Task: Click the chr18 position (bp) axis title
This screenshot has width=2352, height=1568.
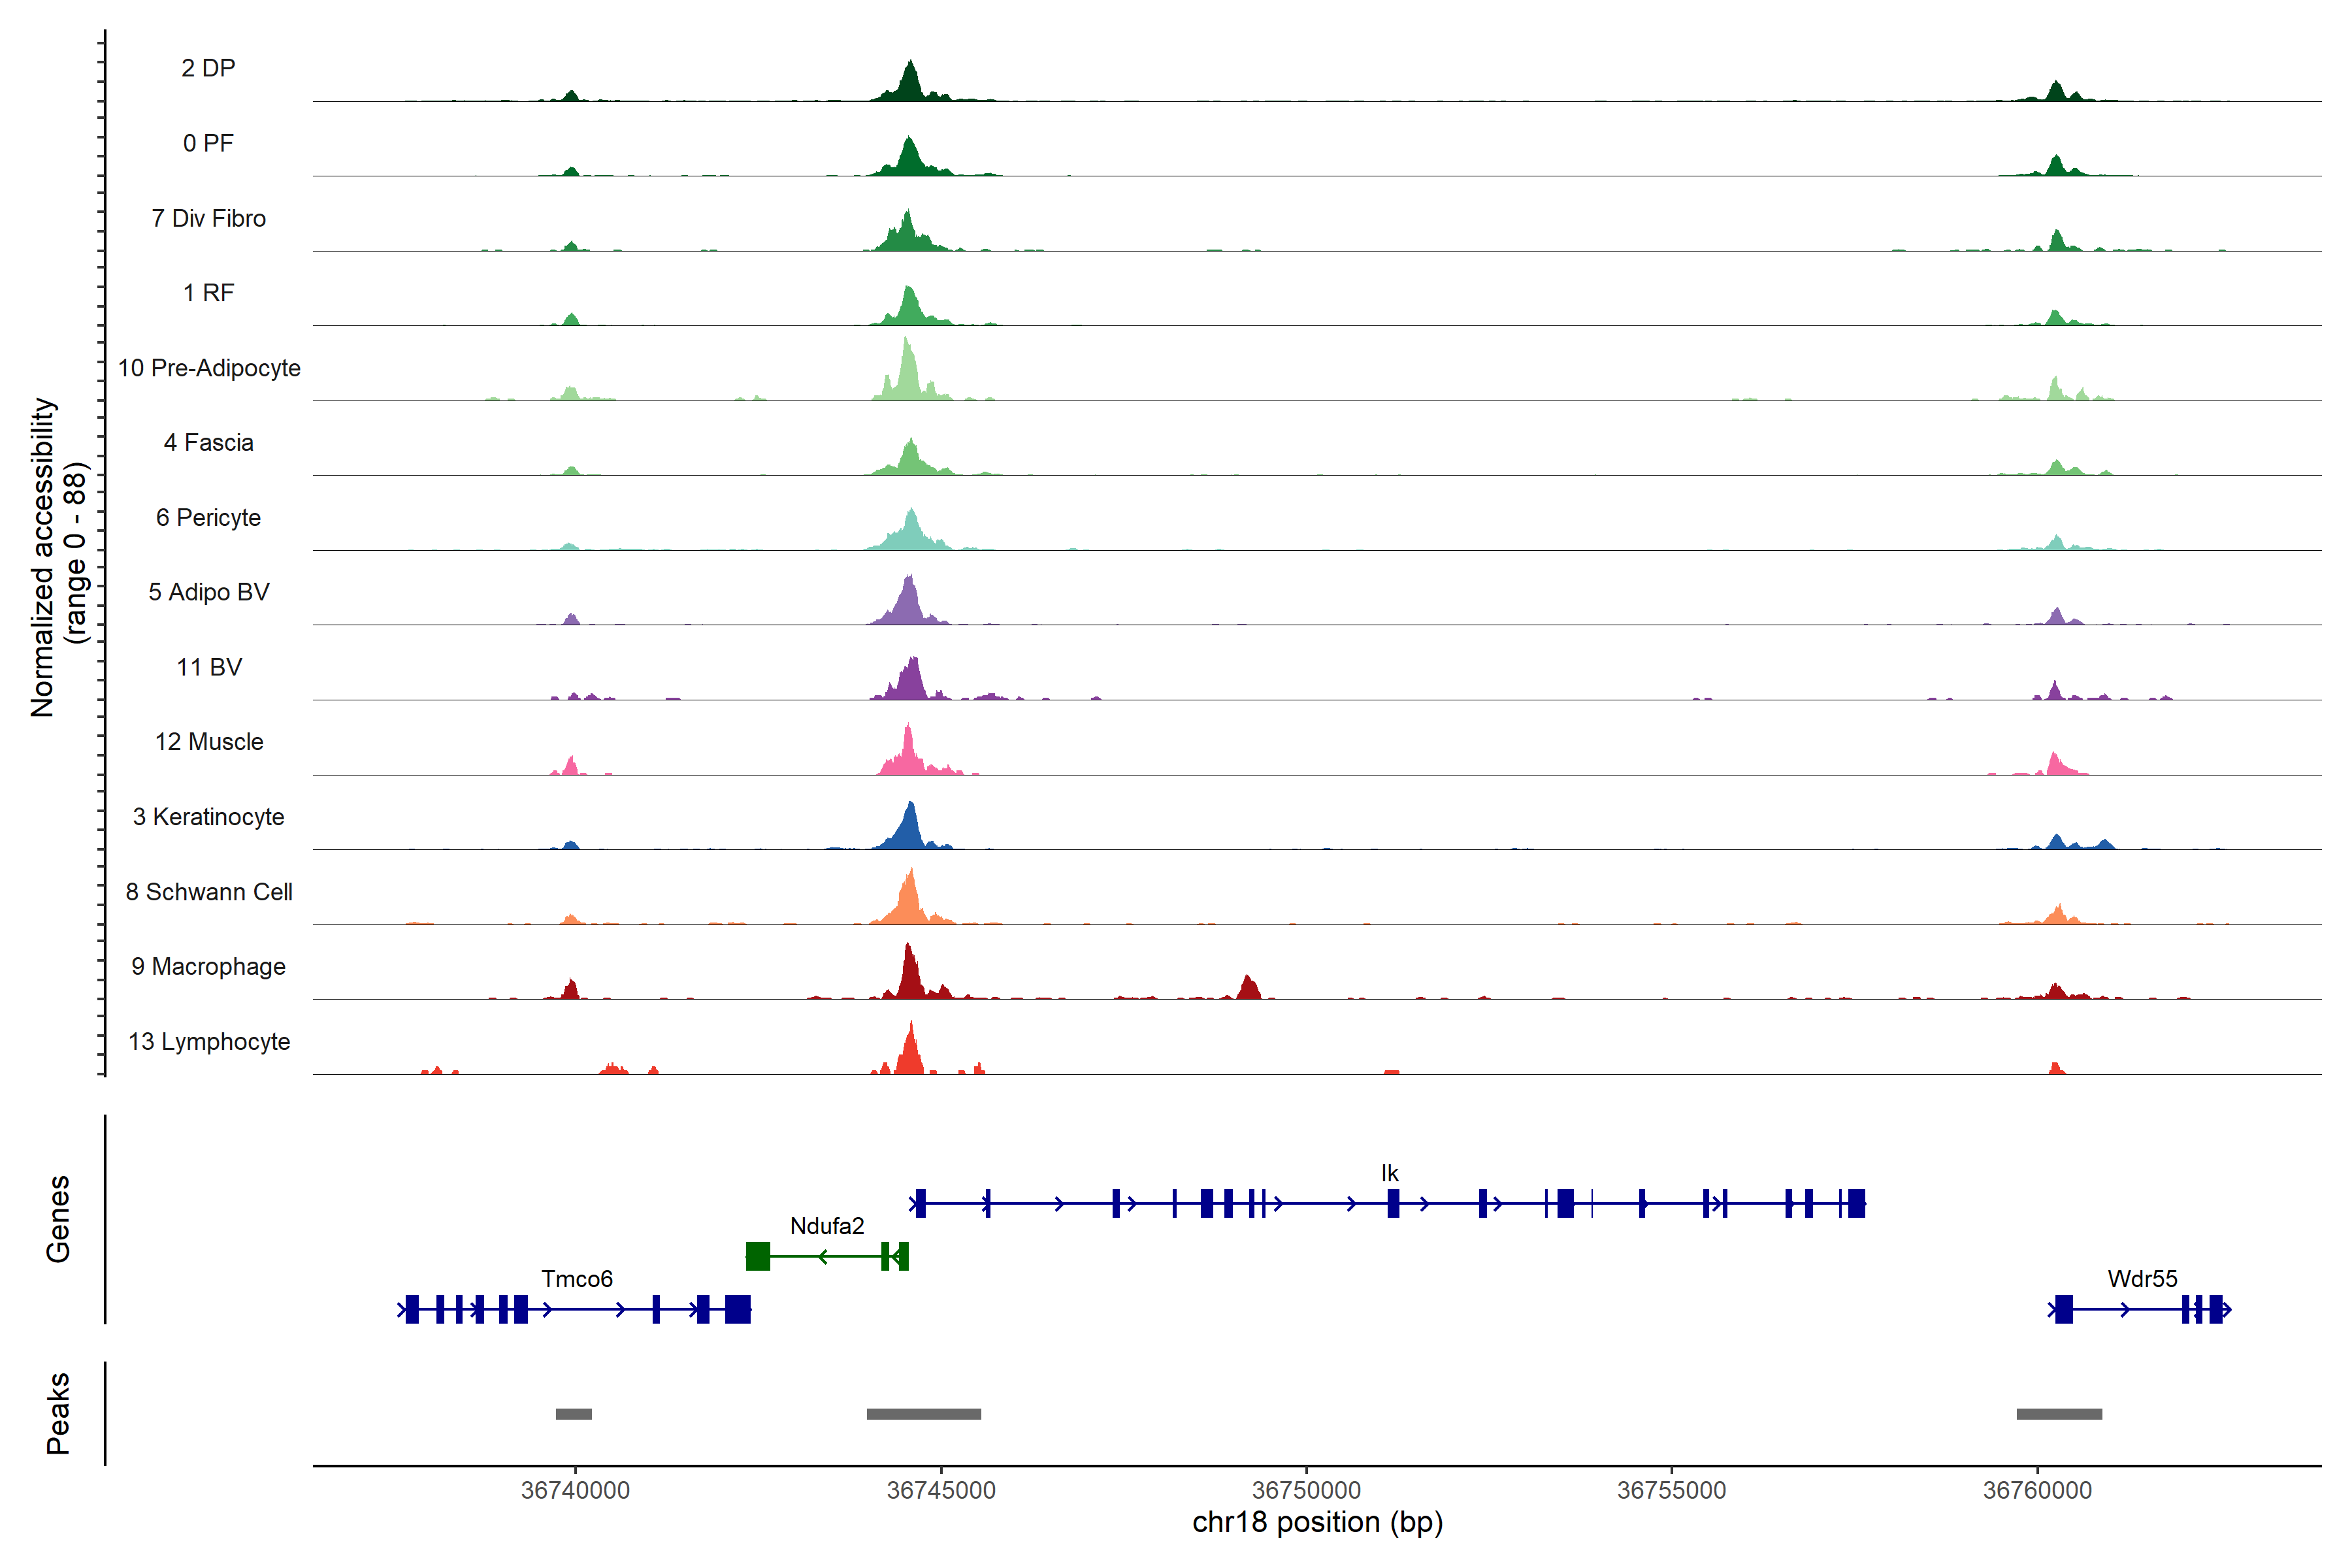Action: tap(1317, 1522)
